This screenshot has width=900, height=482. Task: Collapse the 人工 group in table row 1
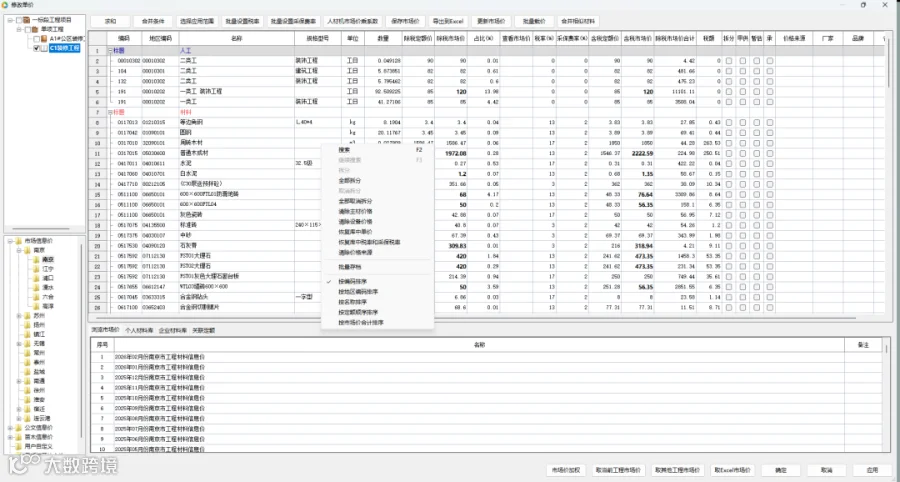110,50
